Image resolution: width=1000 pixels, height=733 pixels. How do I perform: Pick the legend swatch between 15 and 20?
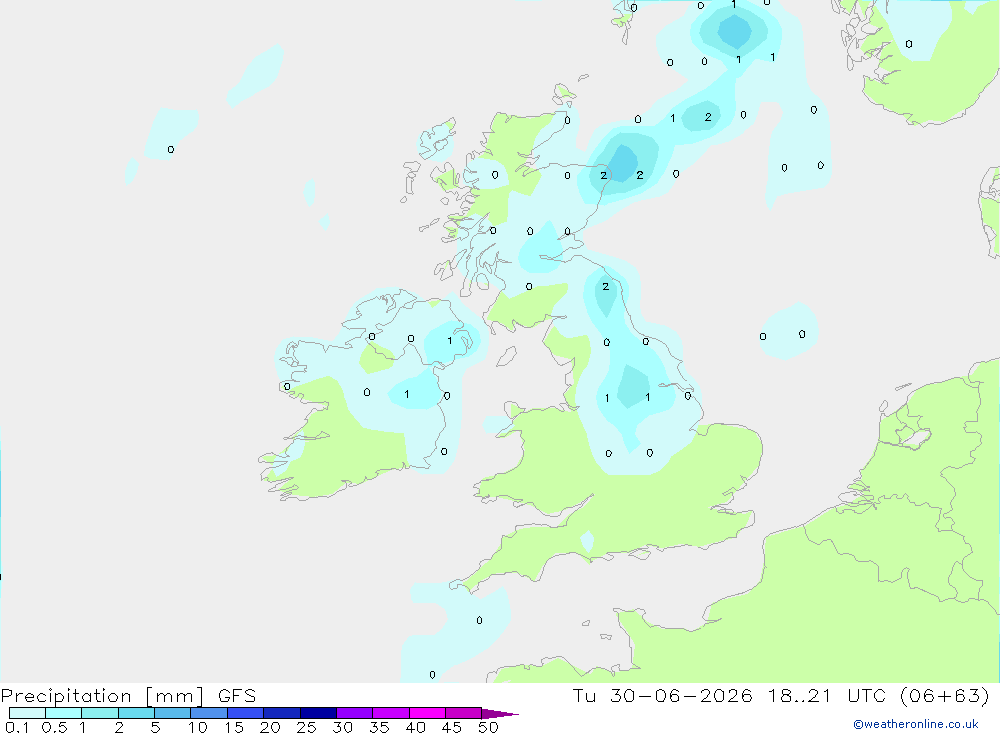tap(246, 713)
